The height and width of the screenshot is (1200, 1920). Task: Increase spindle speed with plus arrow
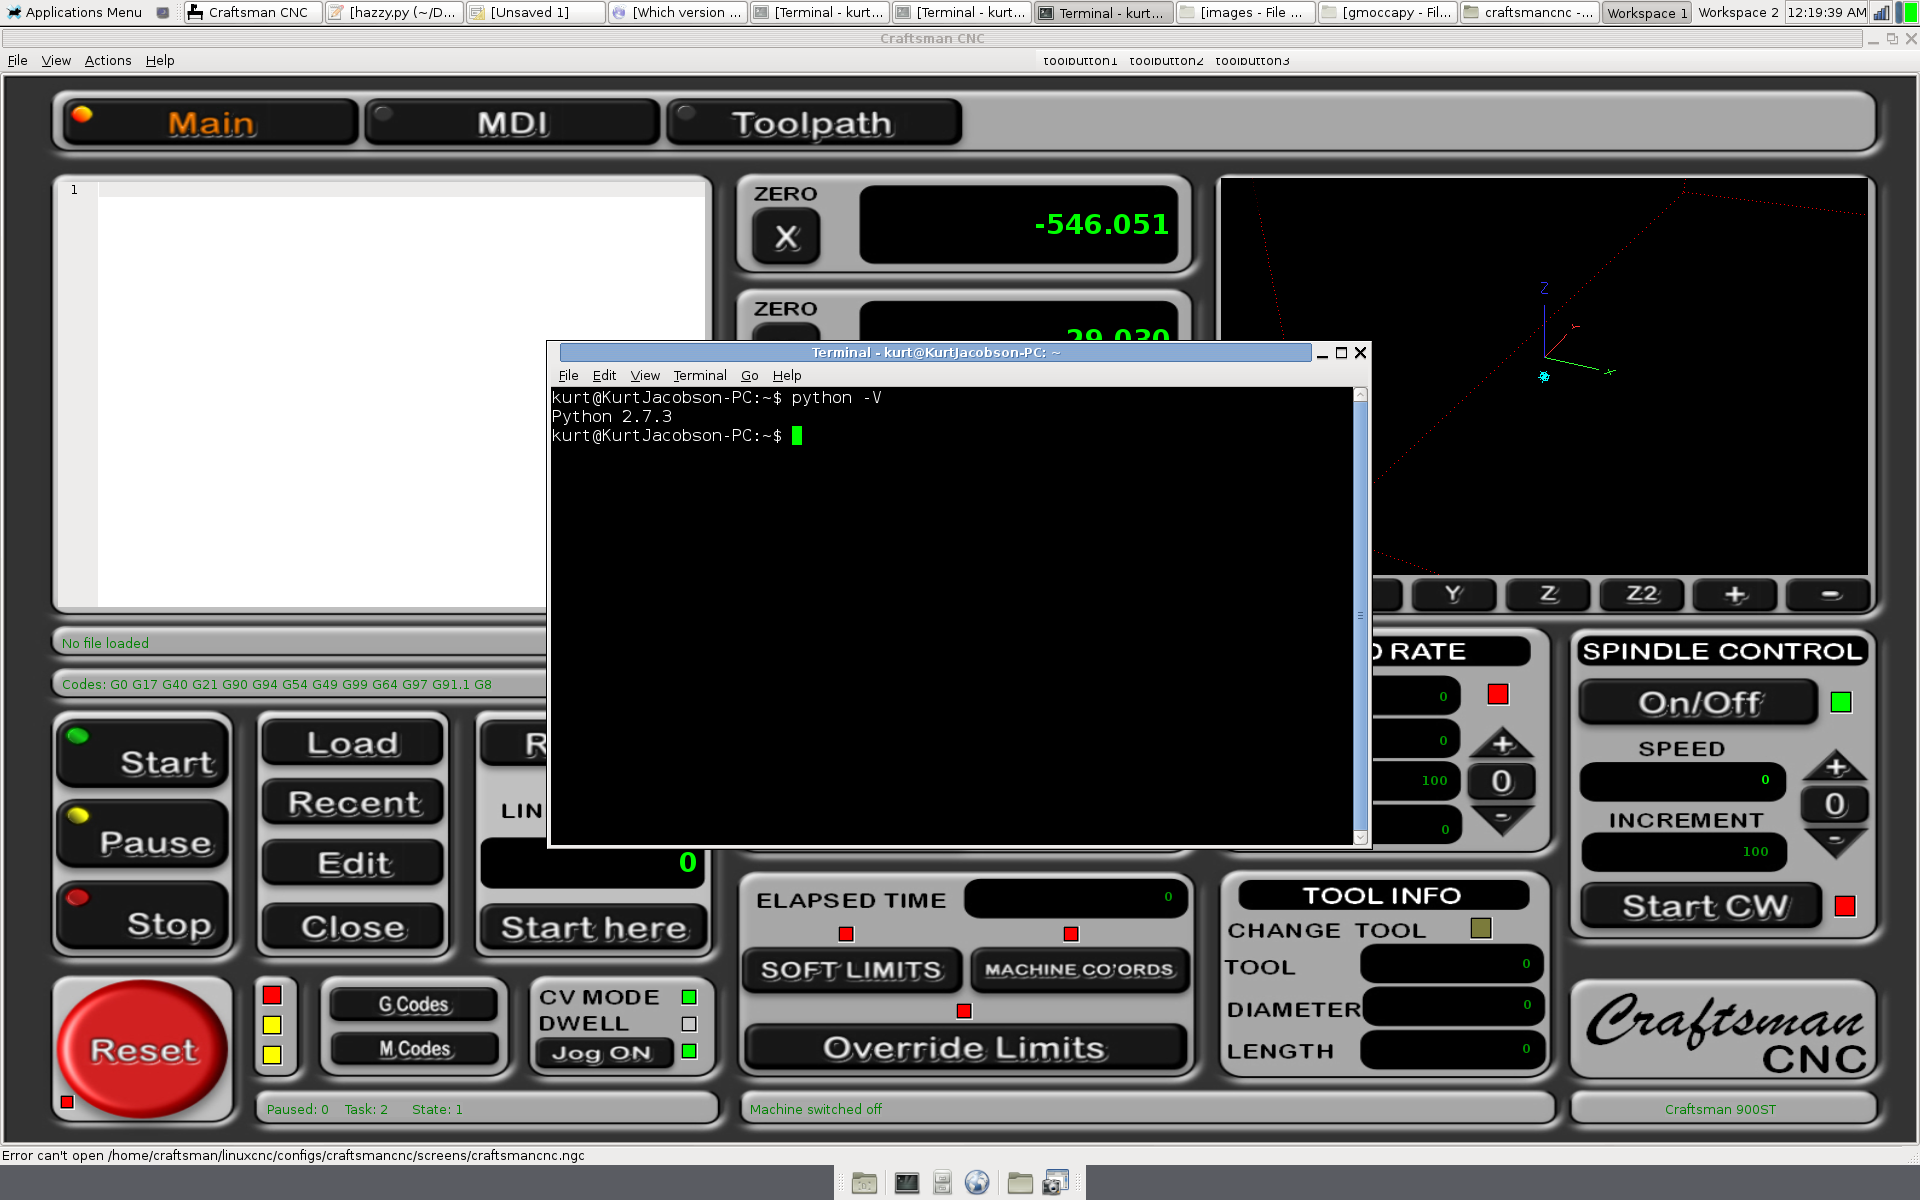pos(1835,766)
